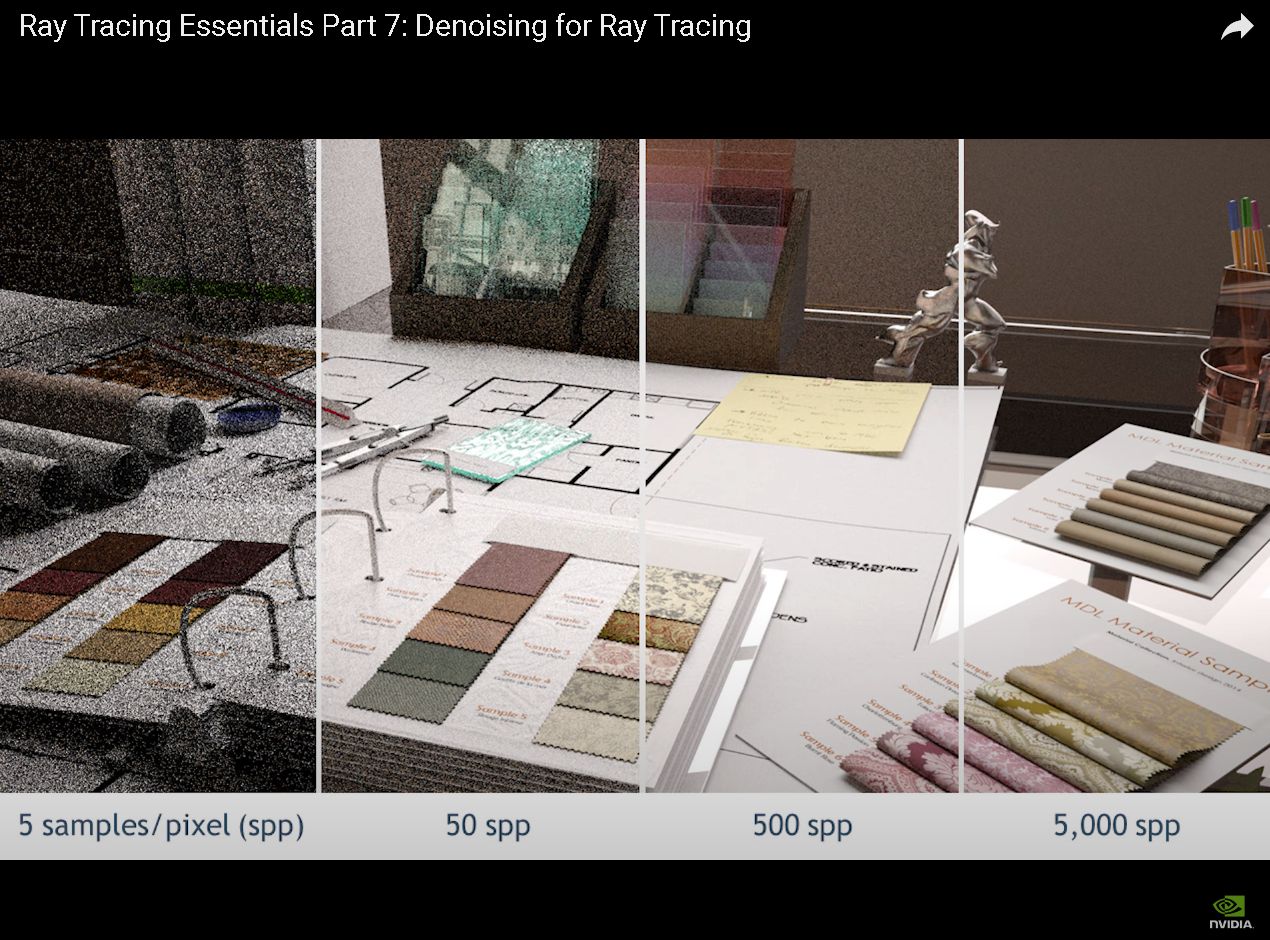
Task: Click the blue bowl in the noisy panel
Action: coord(248,416)
